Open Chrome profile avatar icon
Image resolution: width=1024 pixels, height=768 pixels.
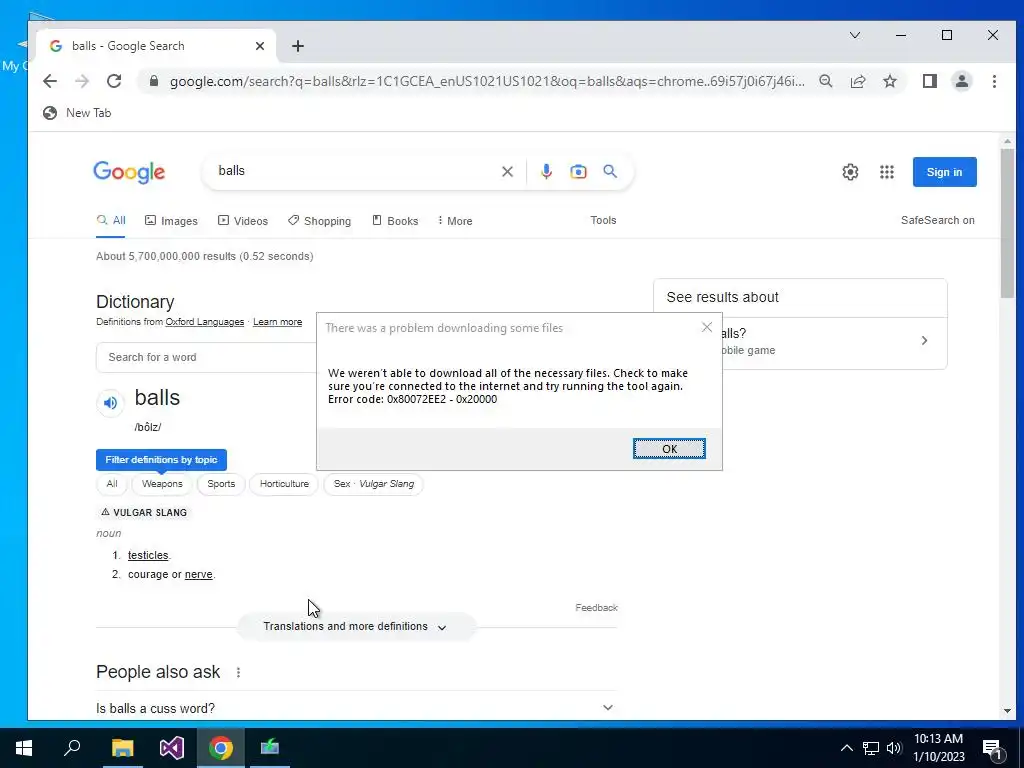[x=962, y=81]
